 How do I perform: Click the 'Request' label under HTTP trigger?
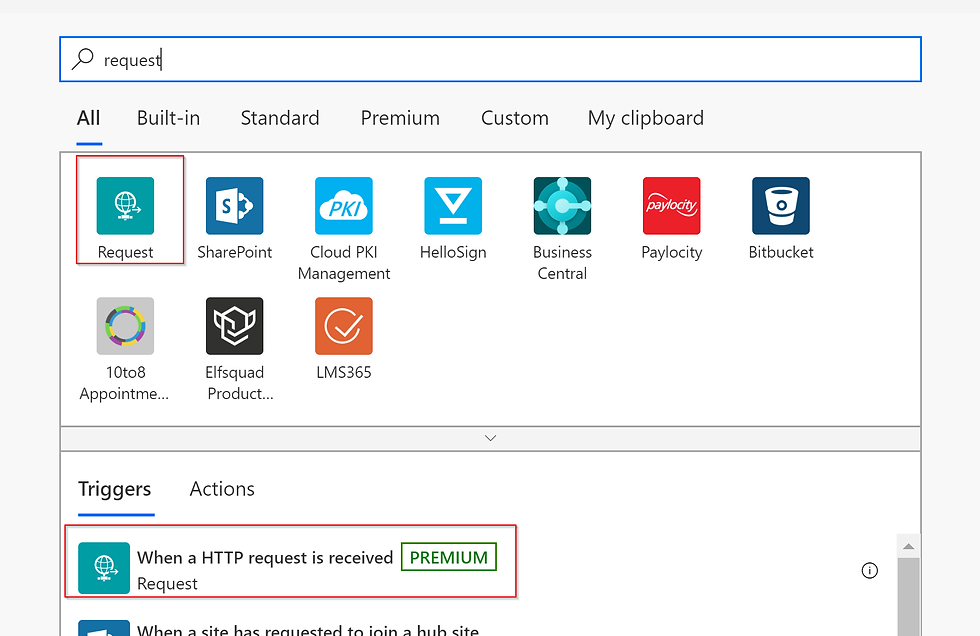click(167, 584)
